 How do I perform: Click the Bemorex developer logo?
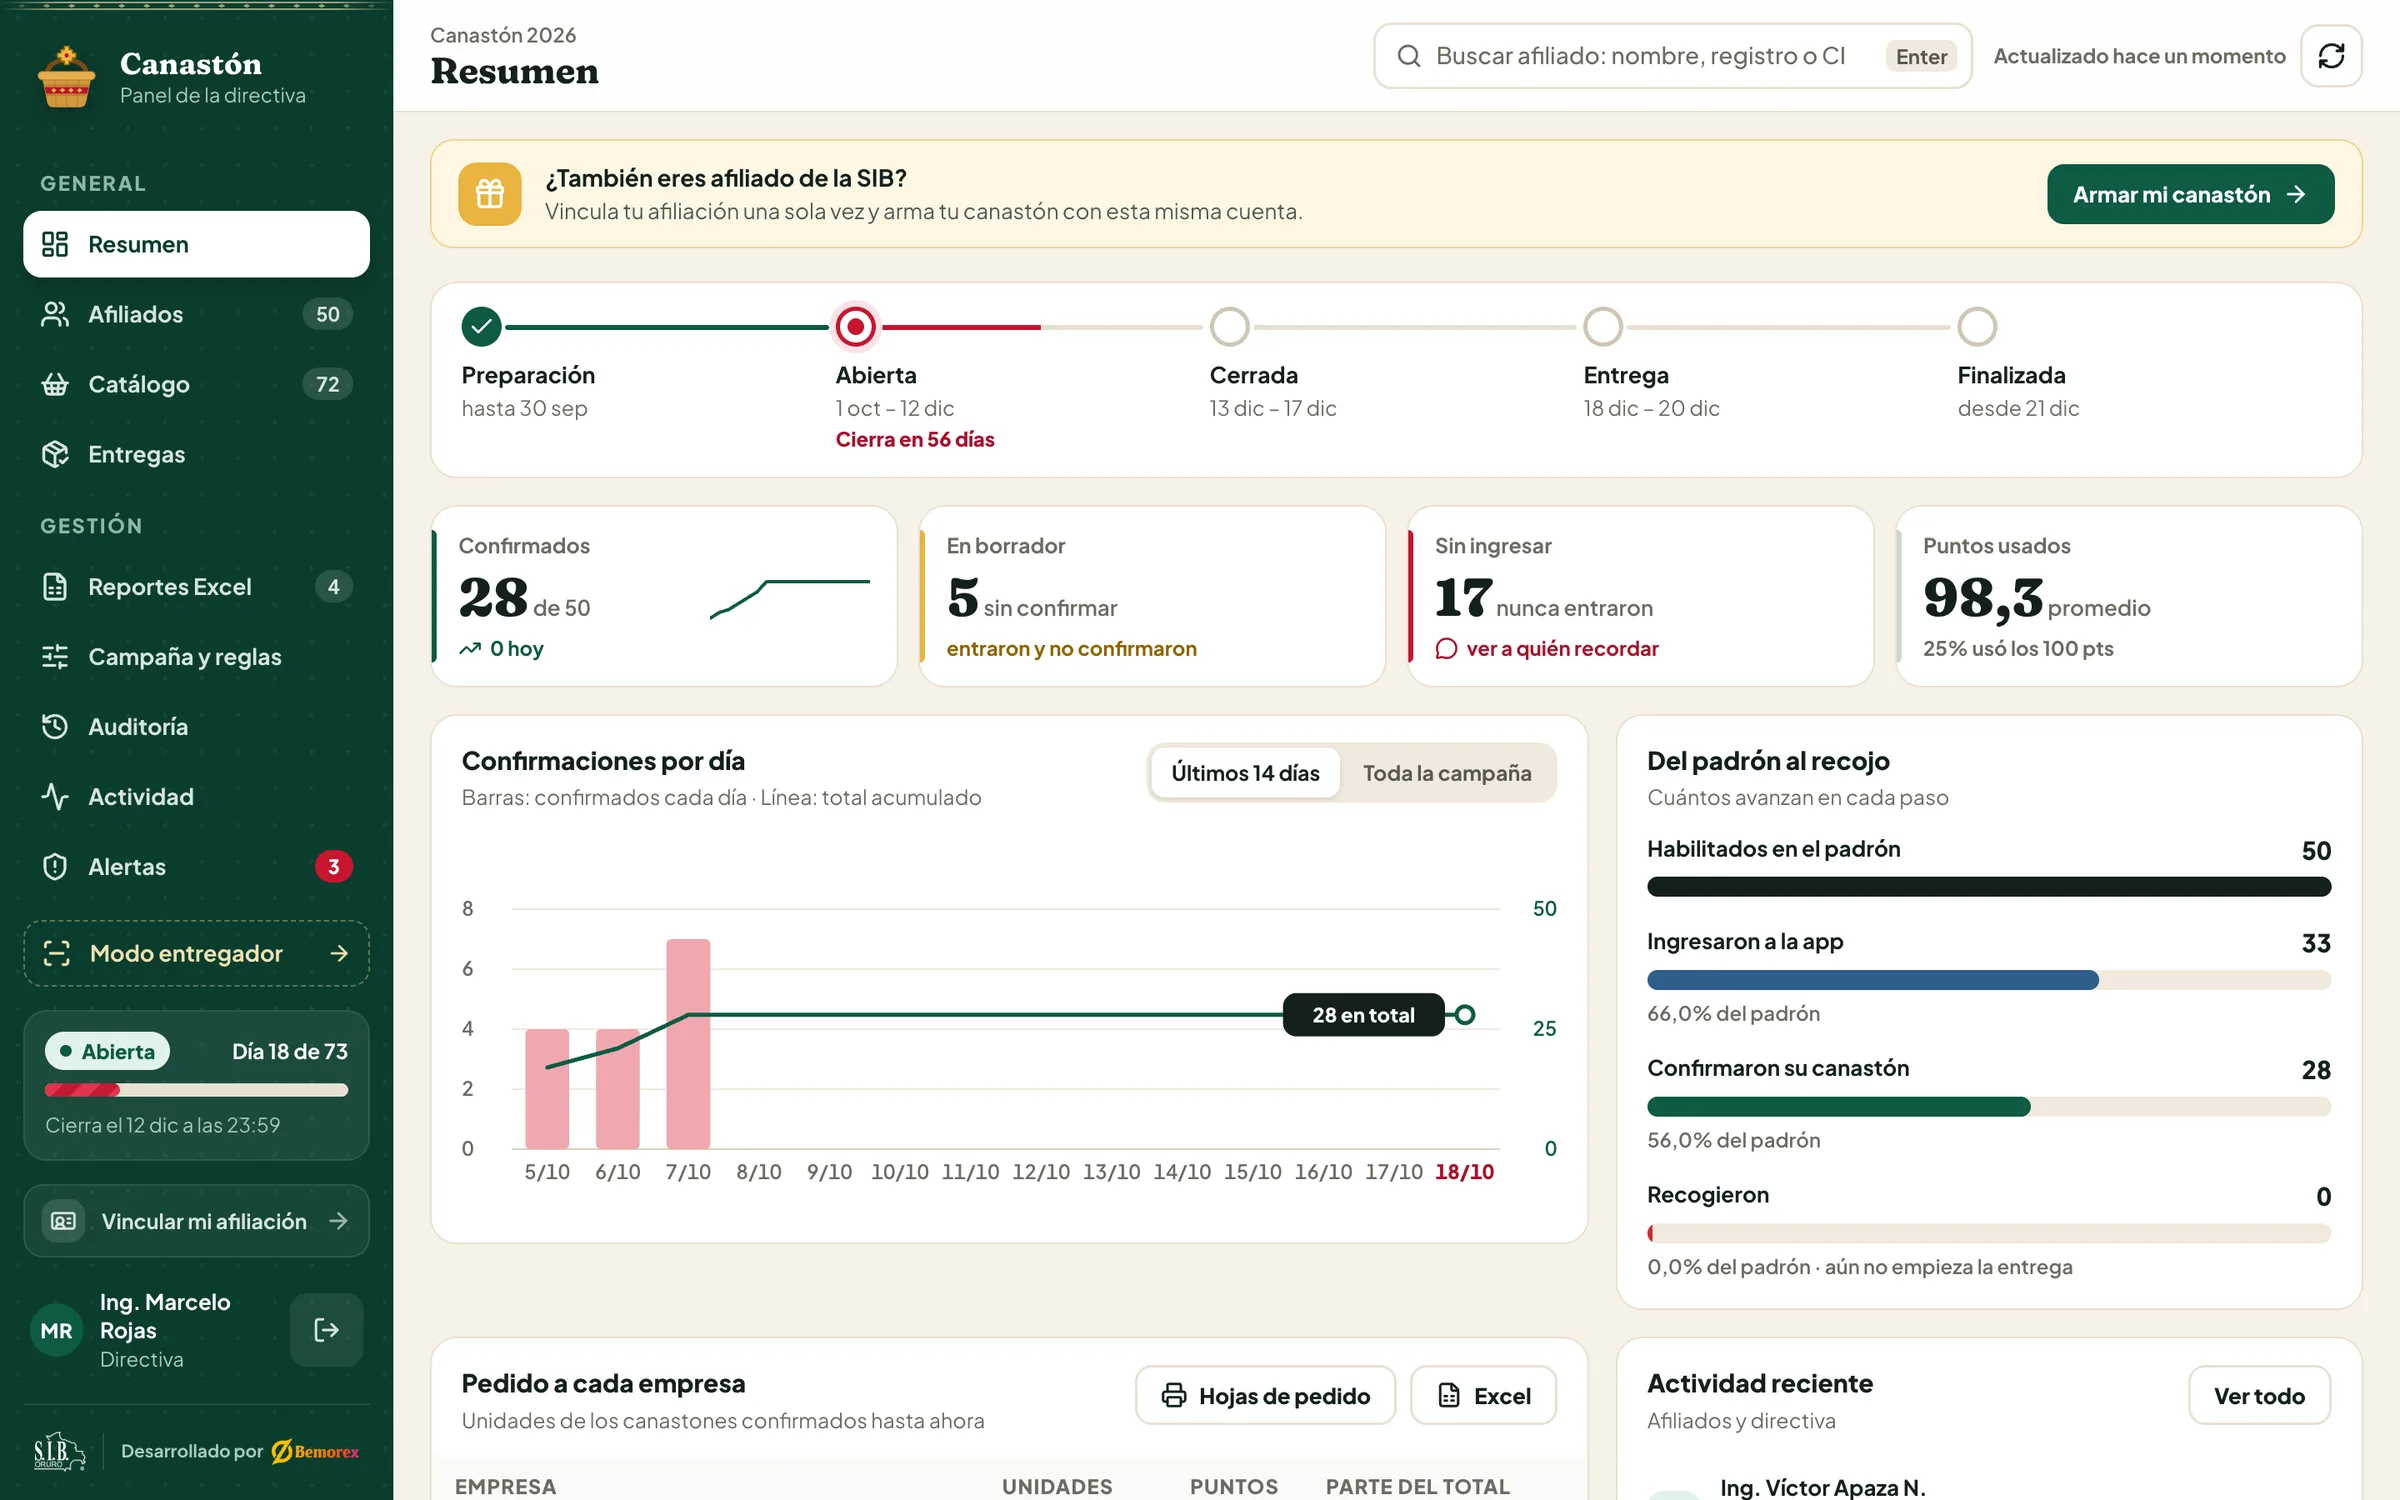[x=315, y=1451]
